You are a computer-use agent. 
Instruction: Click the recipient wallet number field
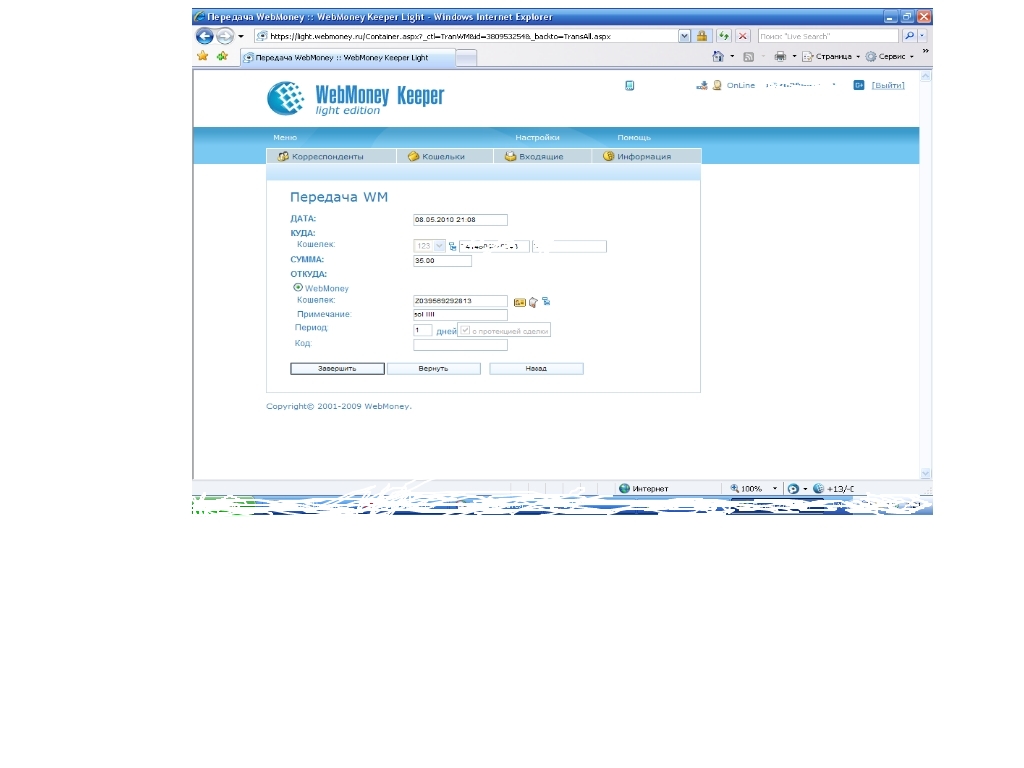point(494,246)
